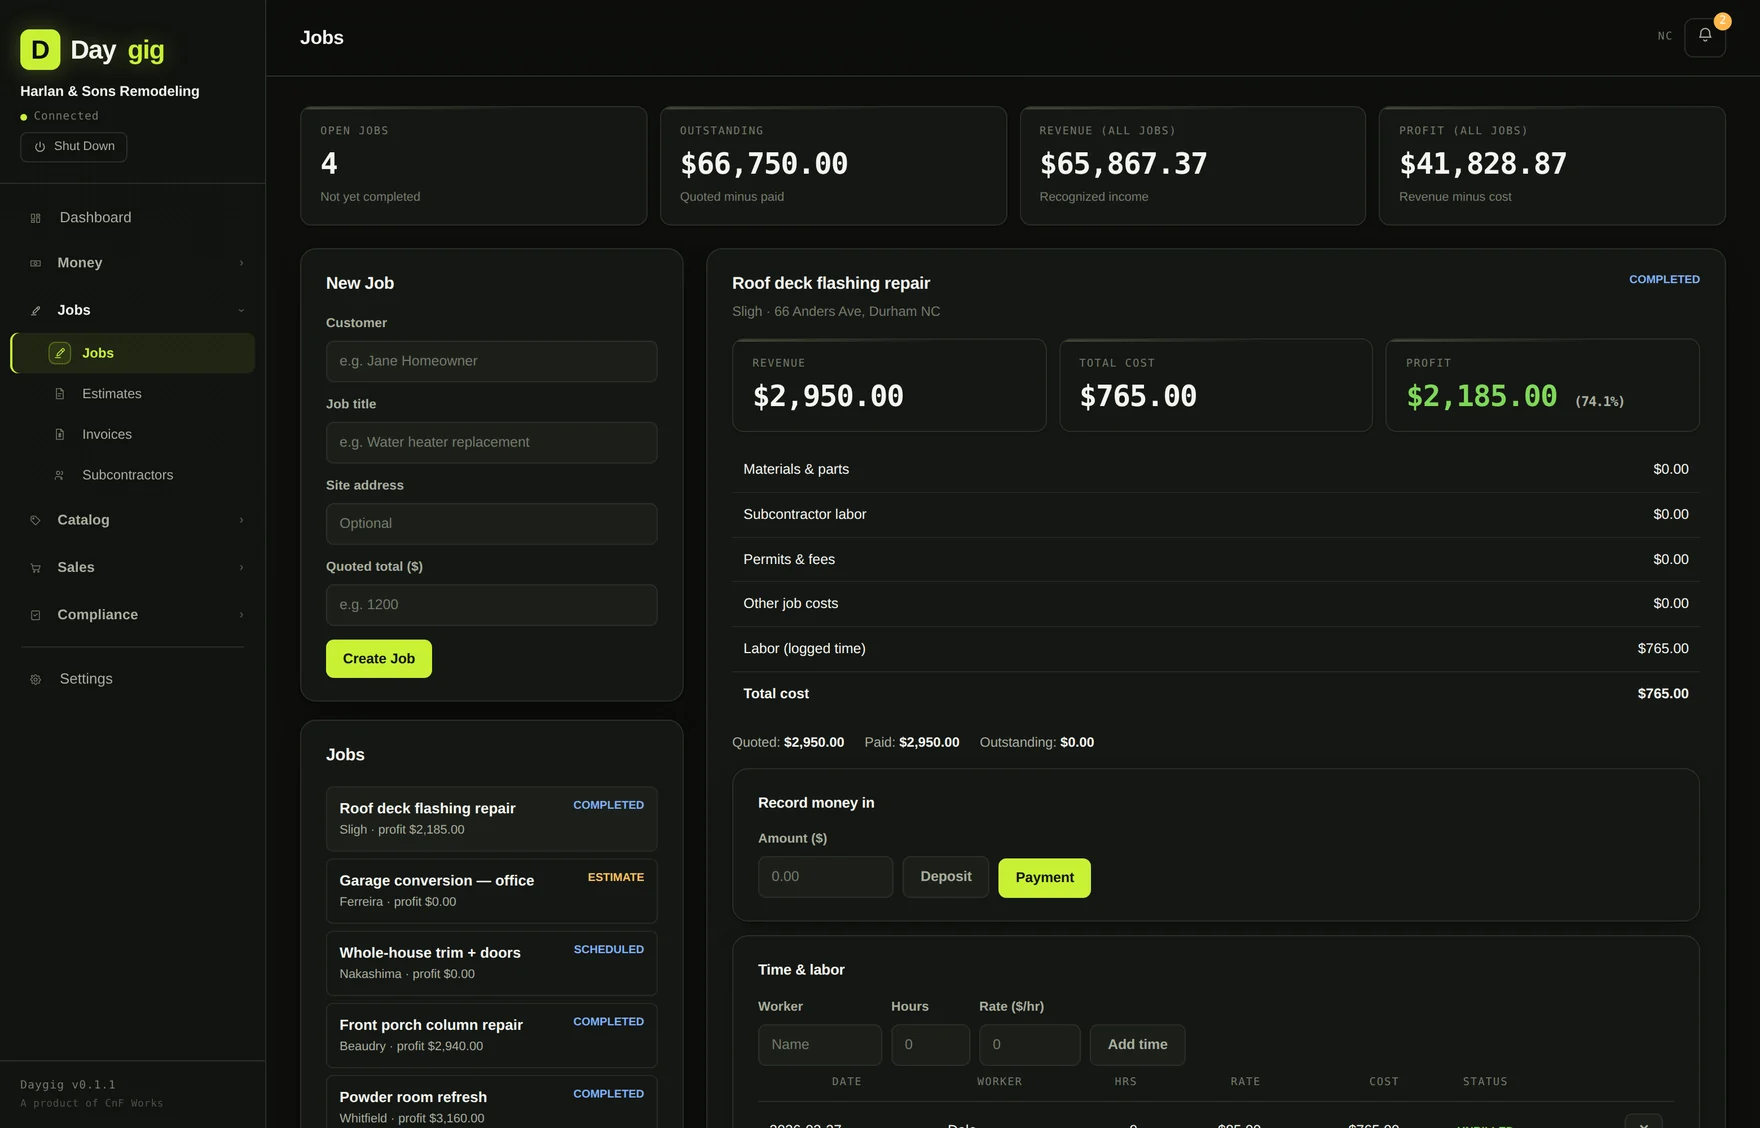Image resolution: width=1760 pixels, height=1128 pixels.
Task: Expand the Money section chevron
Action: pos(241,263)
